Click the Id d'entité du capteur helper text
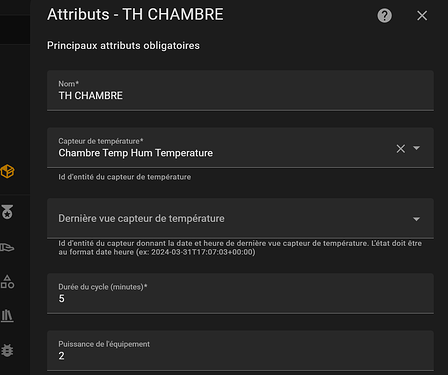Screen dimensions: 448x375 click(125, 177)
